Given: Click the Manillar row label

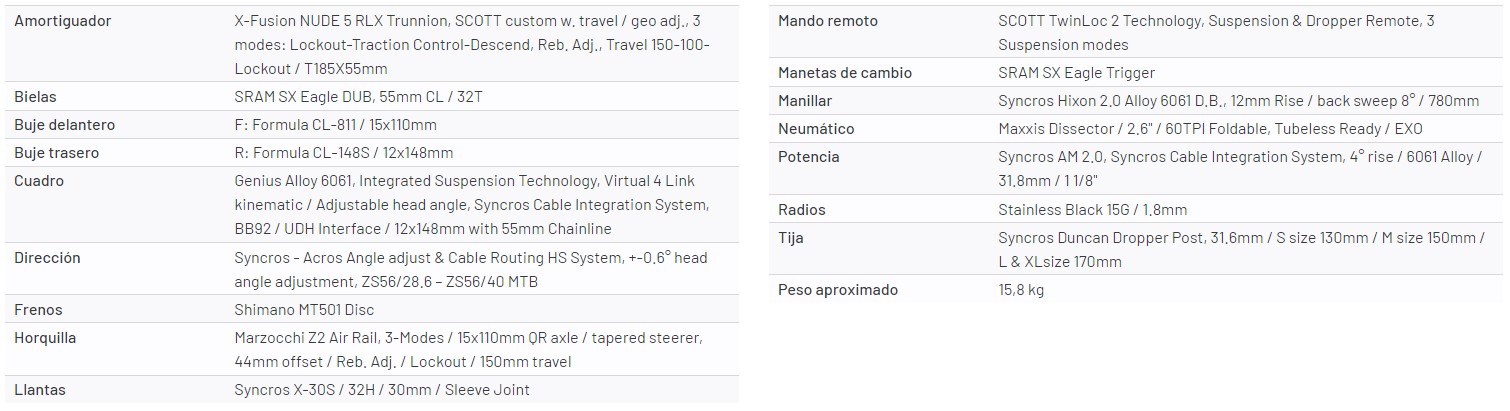Looking at the screenshot, I should tap(804, 101).
